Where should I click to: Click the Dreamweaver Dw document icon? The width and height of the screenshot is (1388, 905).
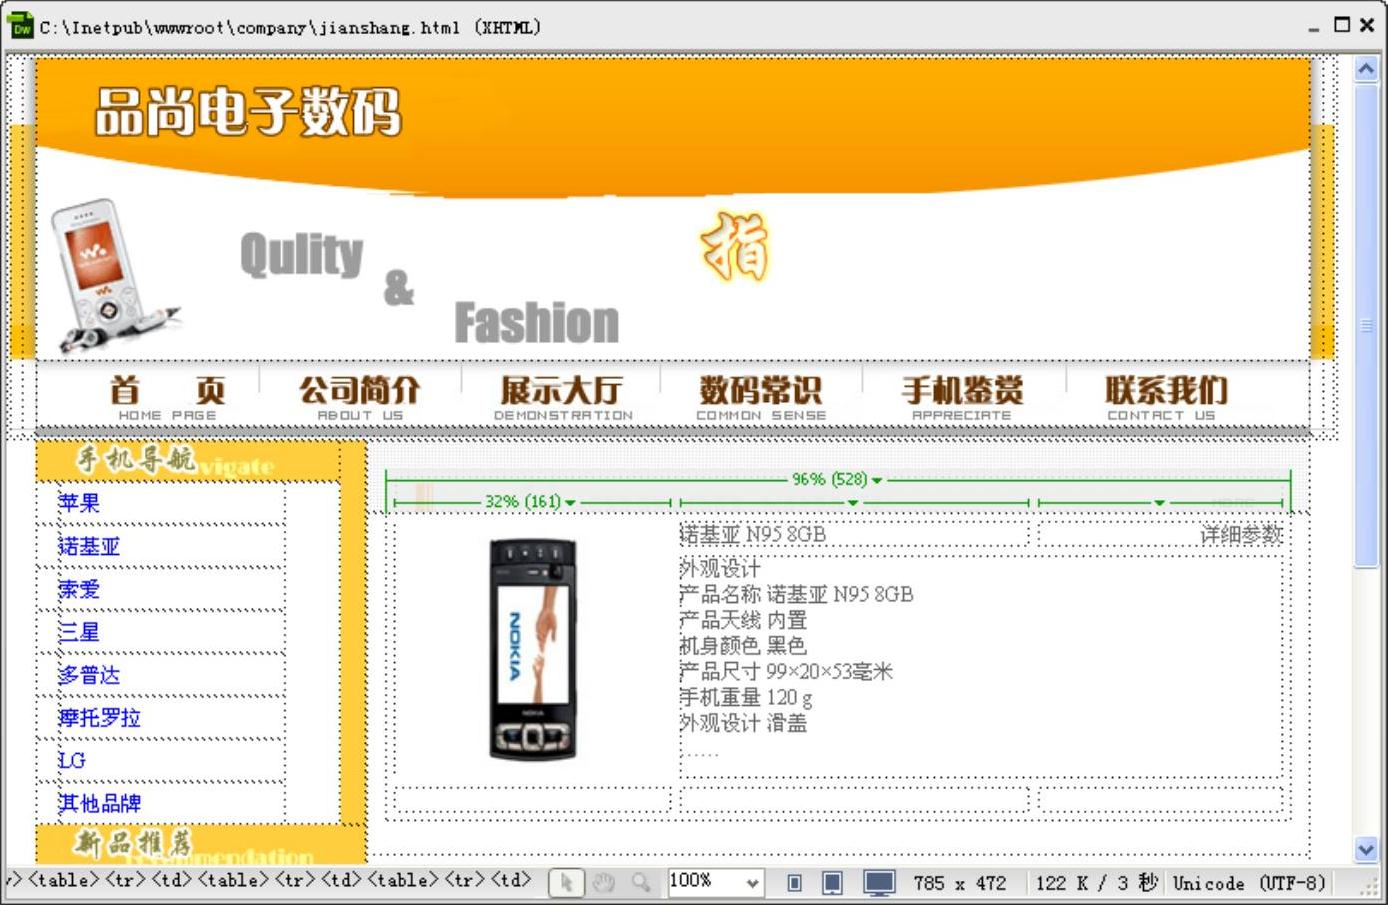coord(20,27)
